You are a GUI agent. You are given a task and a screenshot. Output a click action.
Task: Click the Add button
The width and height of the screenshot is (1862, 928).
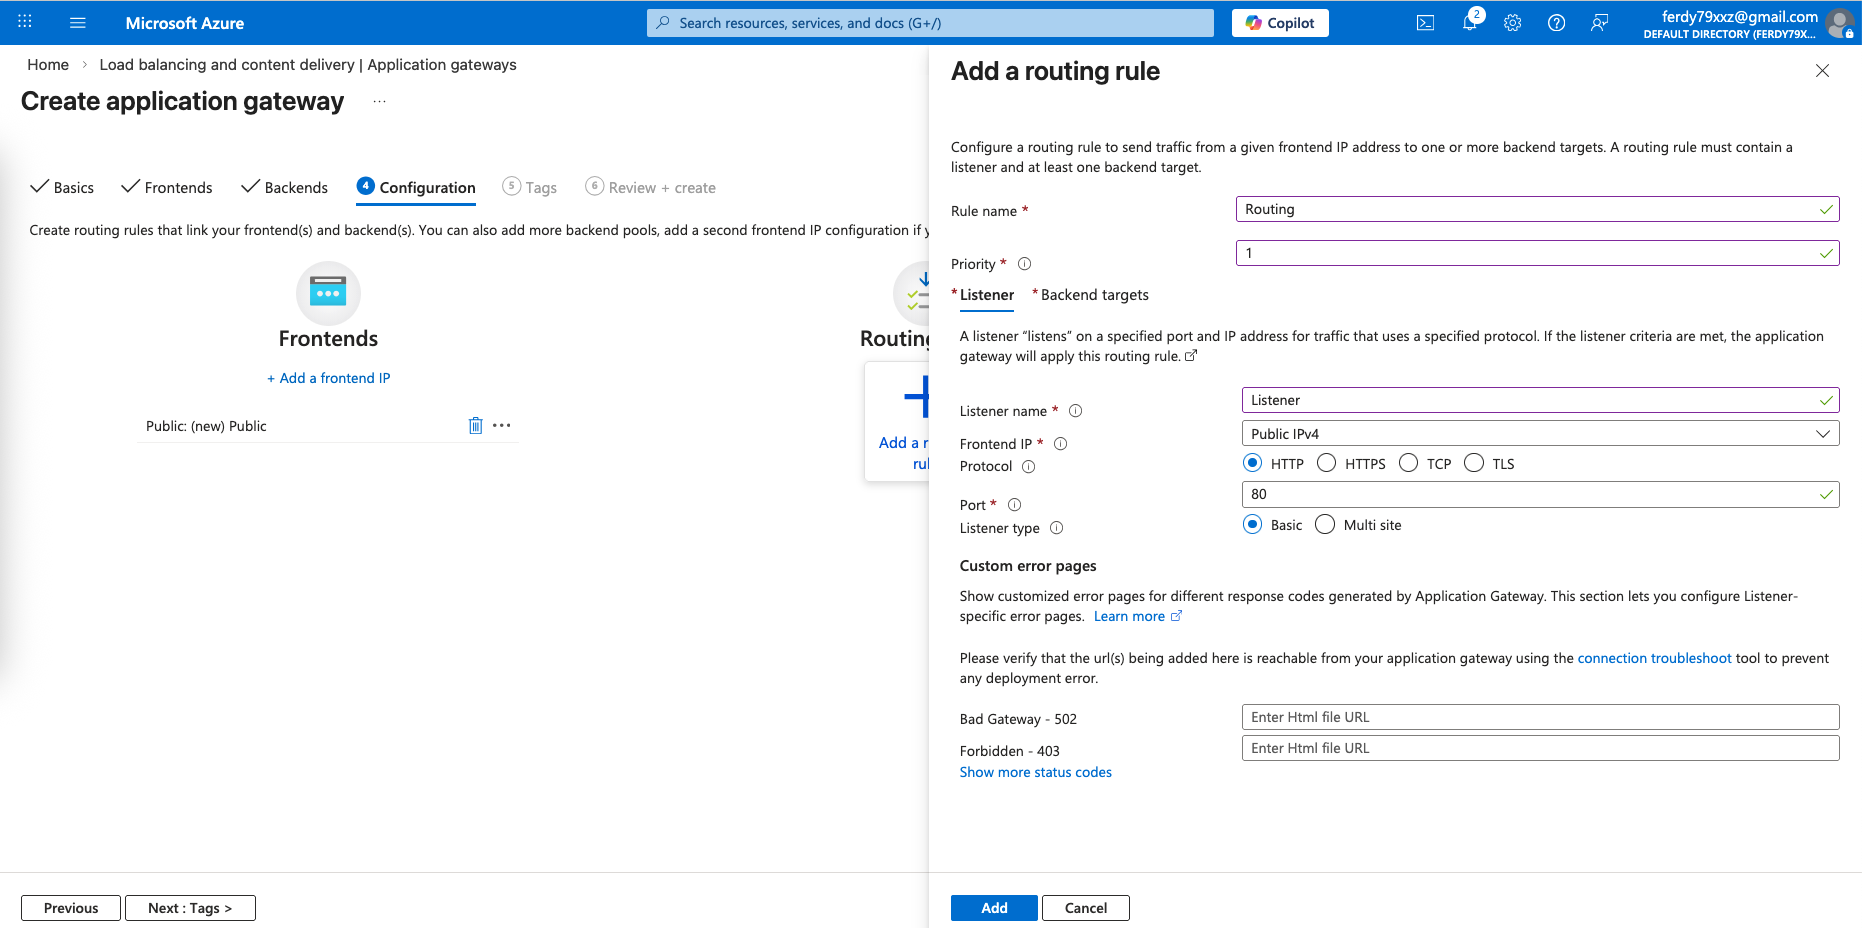tap(993, 908)
